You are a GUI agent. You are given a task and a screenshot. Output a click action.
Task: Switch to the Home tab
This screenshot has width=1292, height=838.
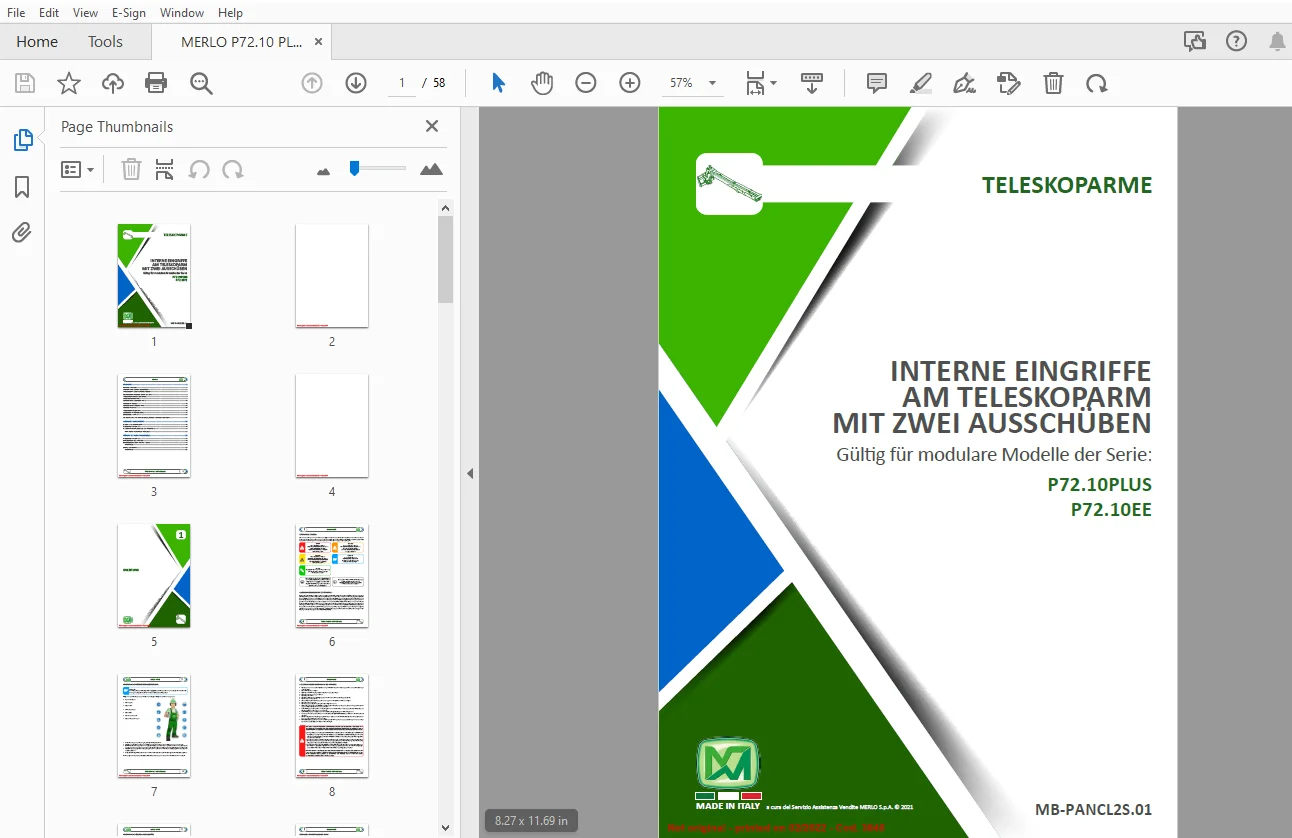[37, 42]
